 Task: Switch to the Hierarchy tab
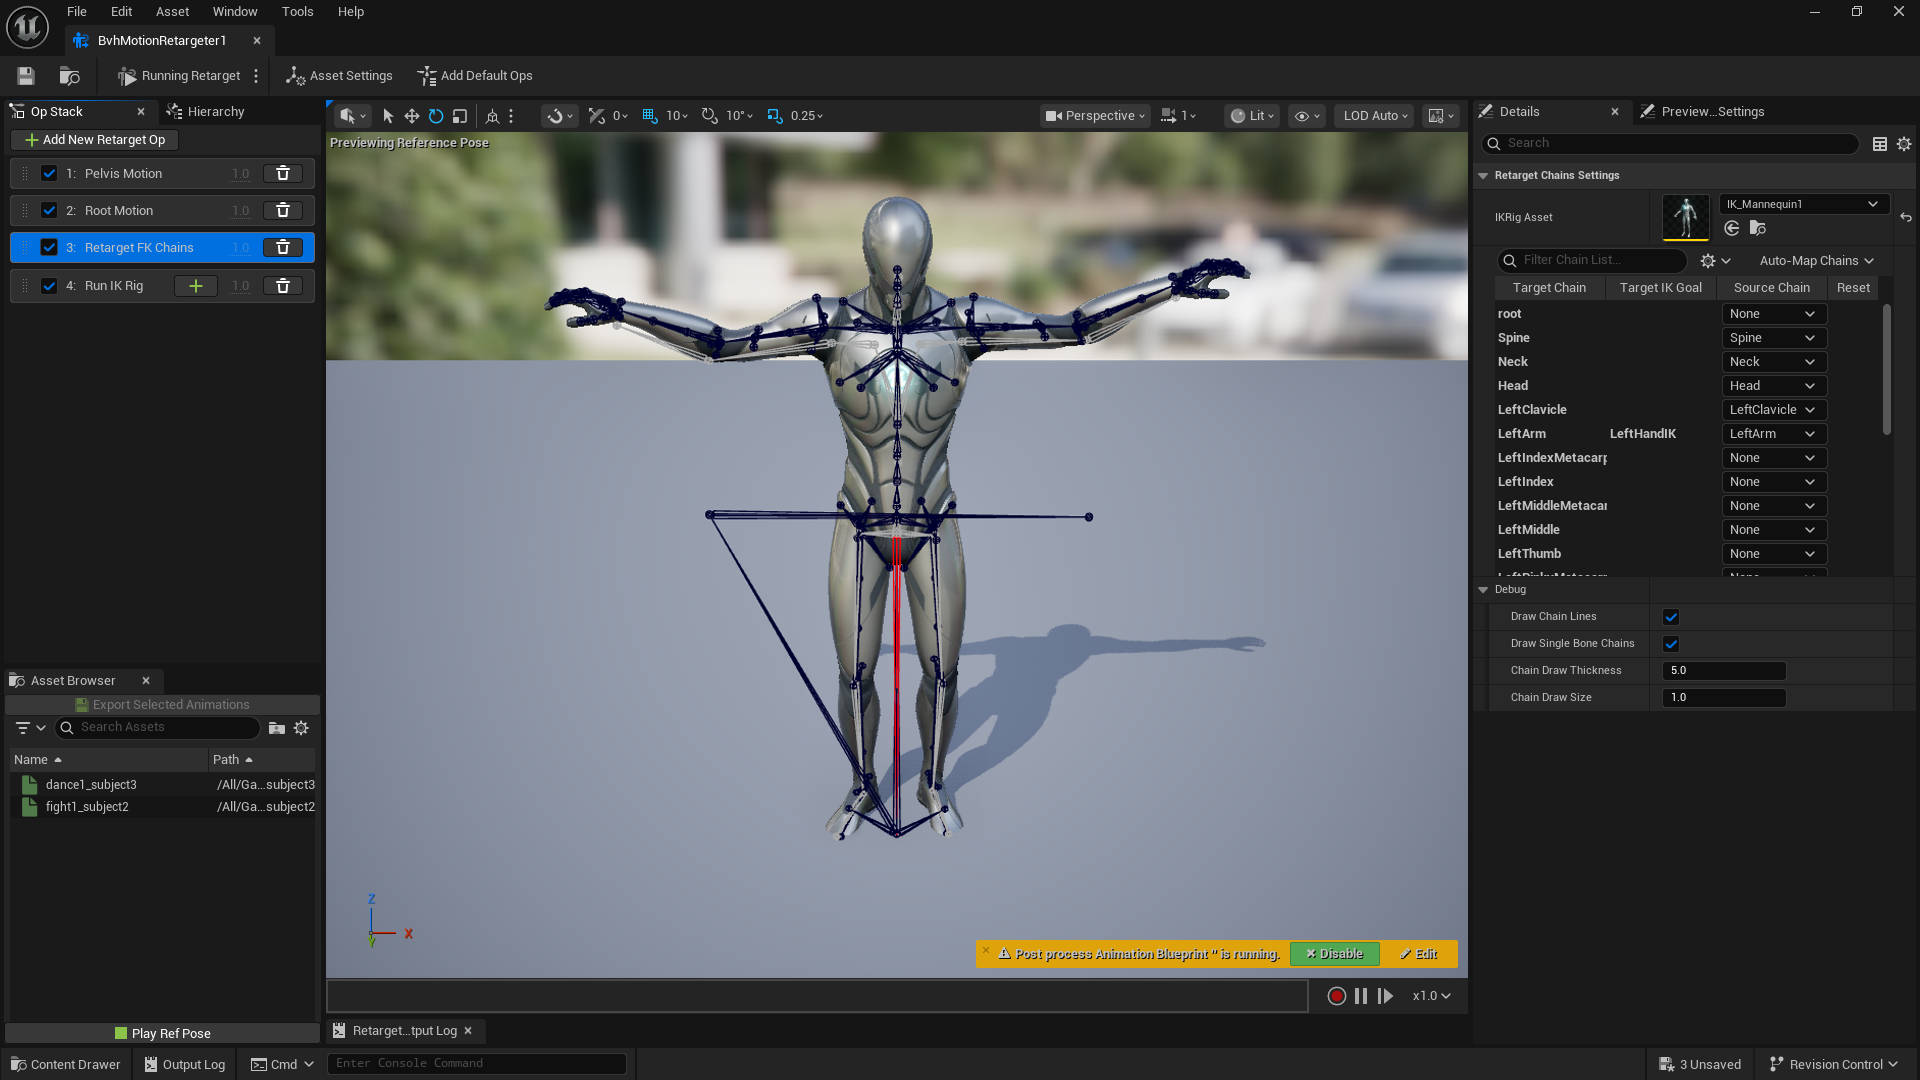pyautogui.click(x=206, y=112)
